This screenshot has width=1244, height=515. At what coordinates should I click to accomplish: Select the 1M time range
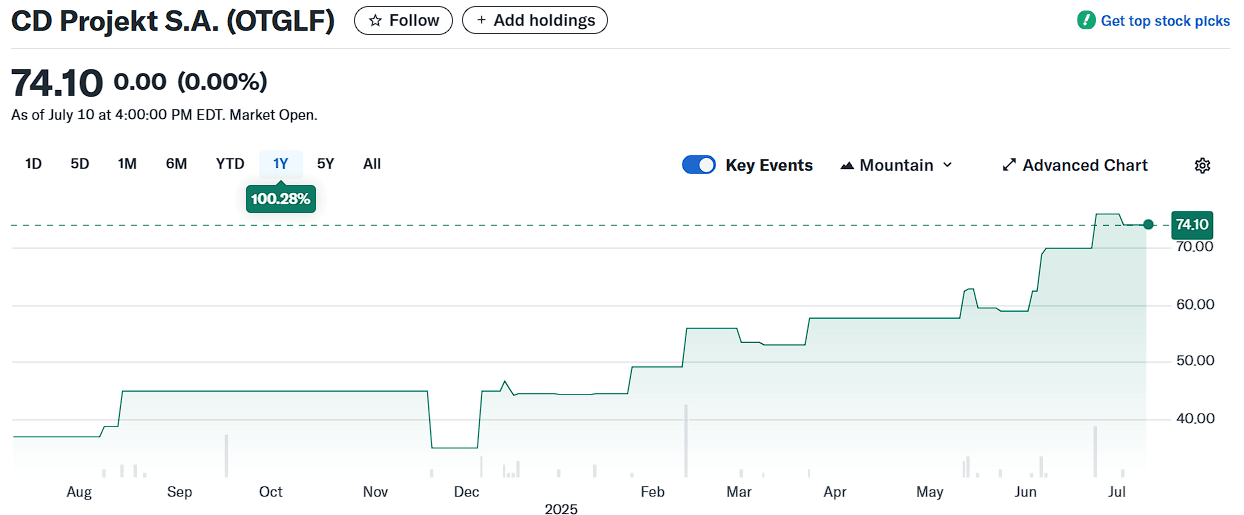point(127,164)
